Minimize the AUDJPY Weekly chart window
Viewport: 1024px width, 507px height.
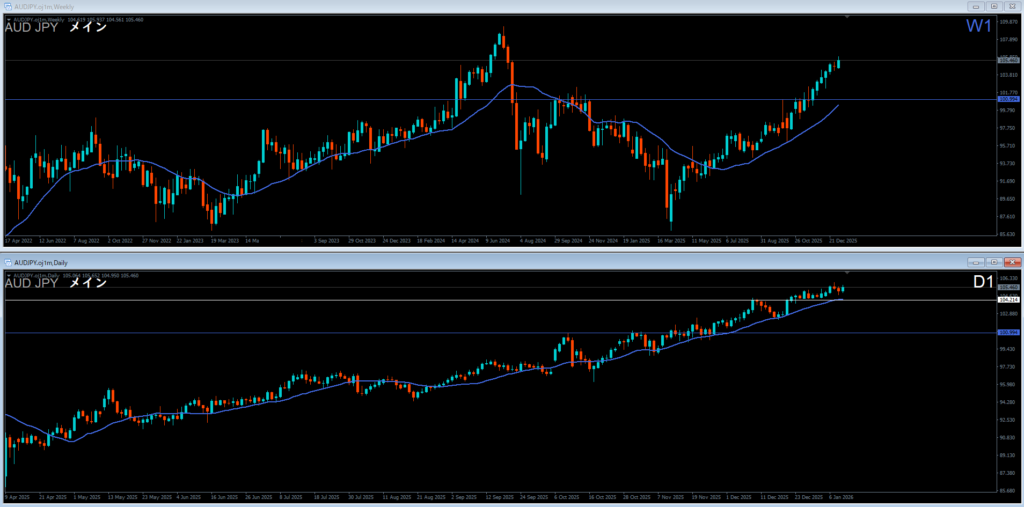click(977, 6)
